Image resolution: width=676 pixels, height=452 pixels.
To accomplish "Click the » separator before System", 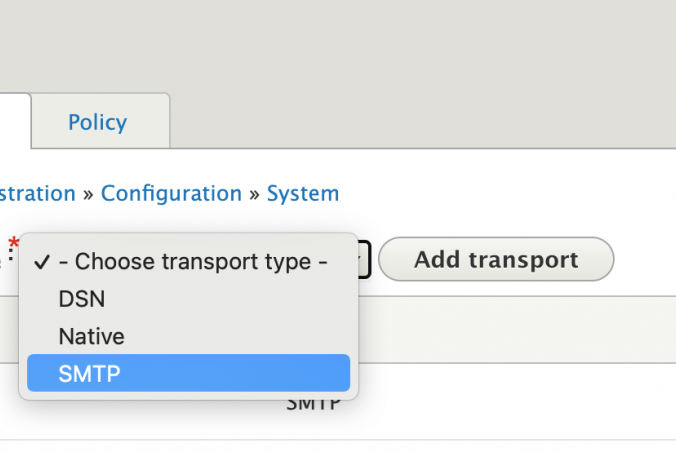I will (x=254, y=193).
